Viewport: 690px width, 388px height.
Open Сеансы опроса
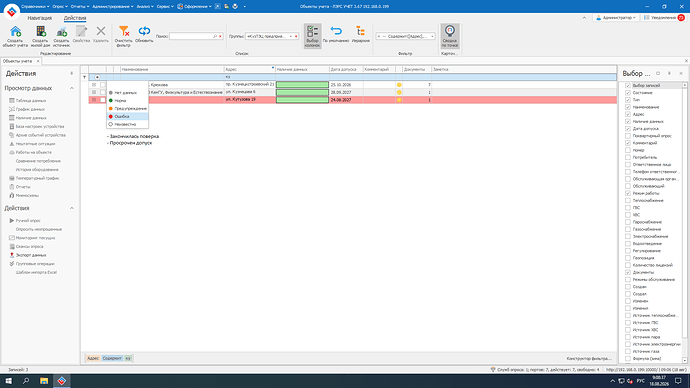[29, 247]
